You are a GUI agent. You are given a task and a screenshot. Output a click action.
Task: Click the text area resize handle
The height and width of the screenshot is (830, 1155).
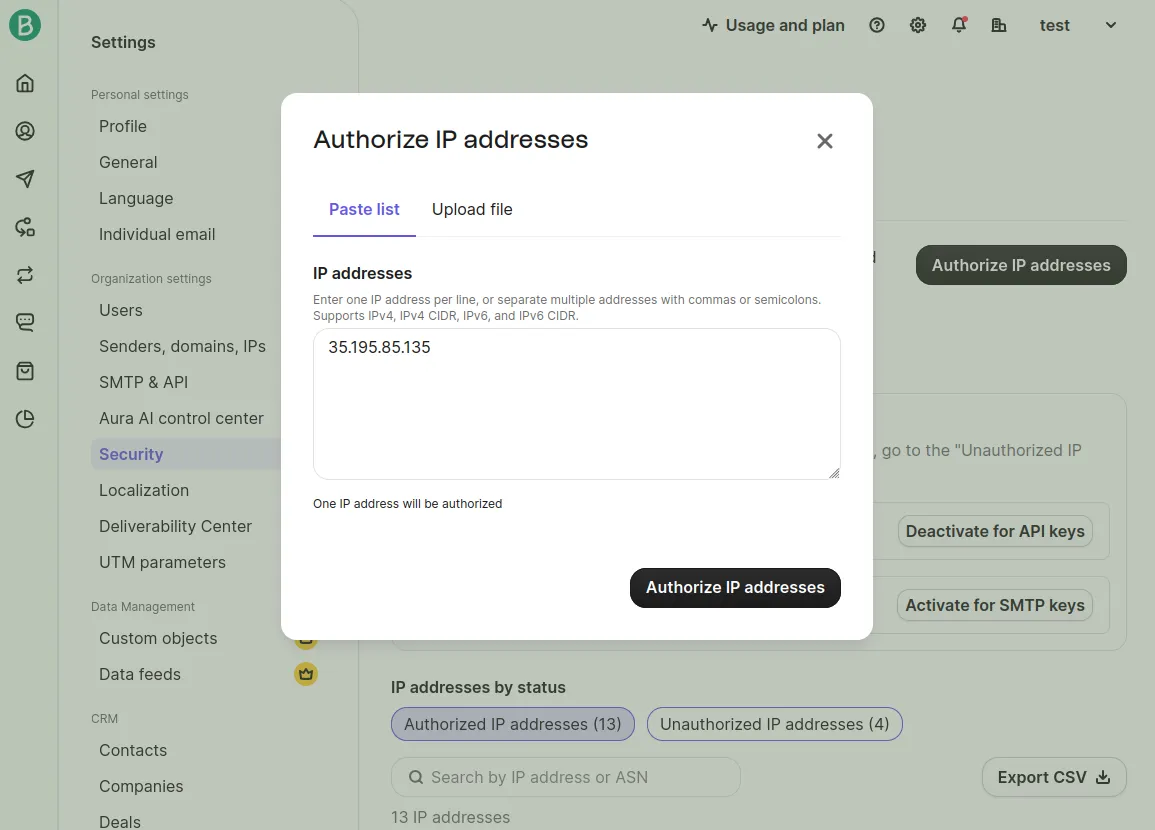click(x=833, y=473)
